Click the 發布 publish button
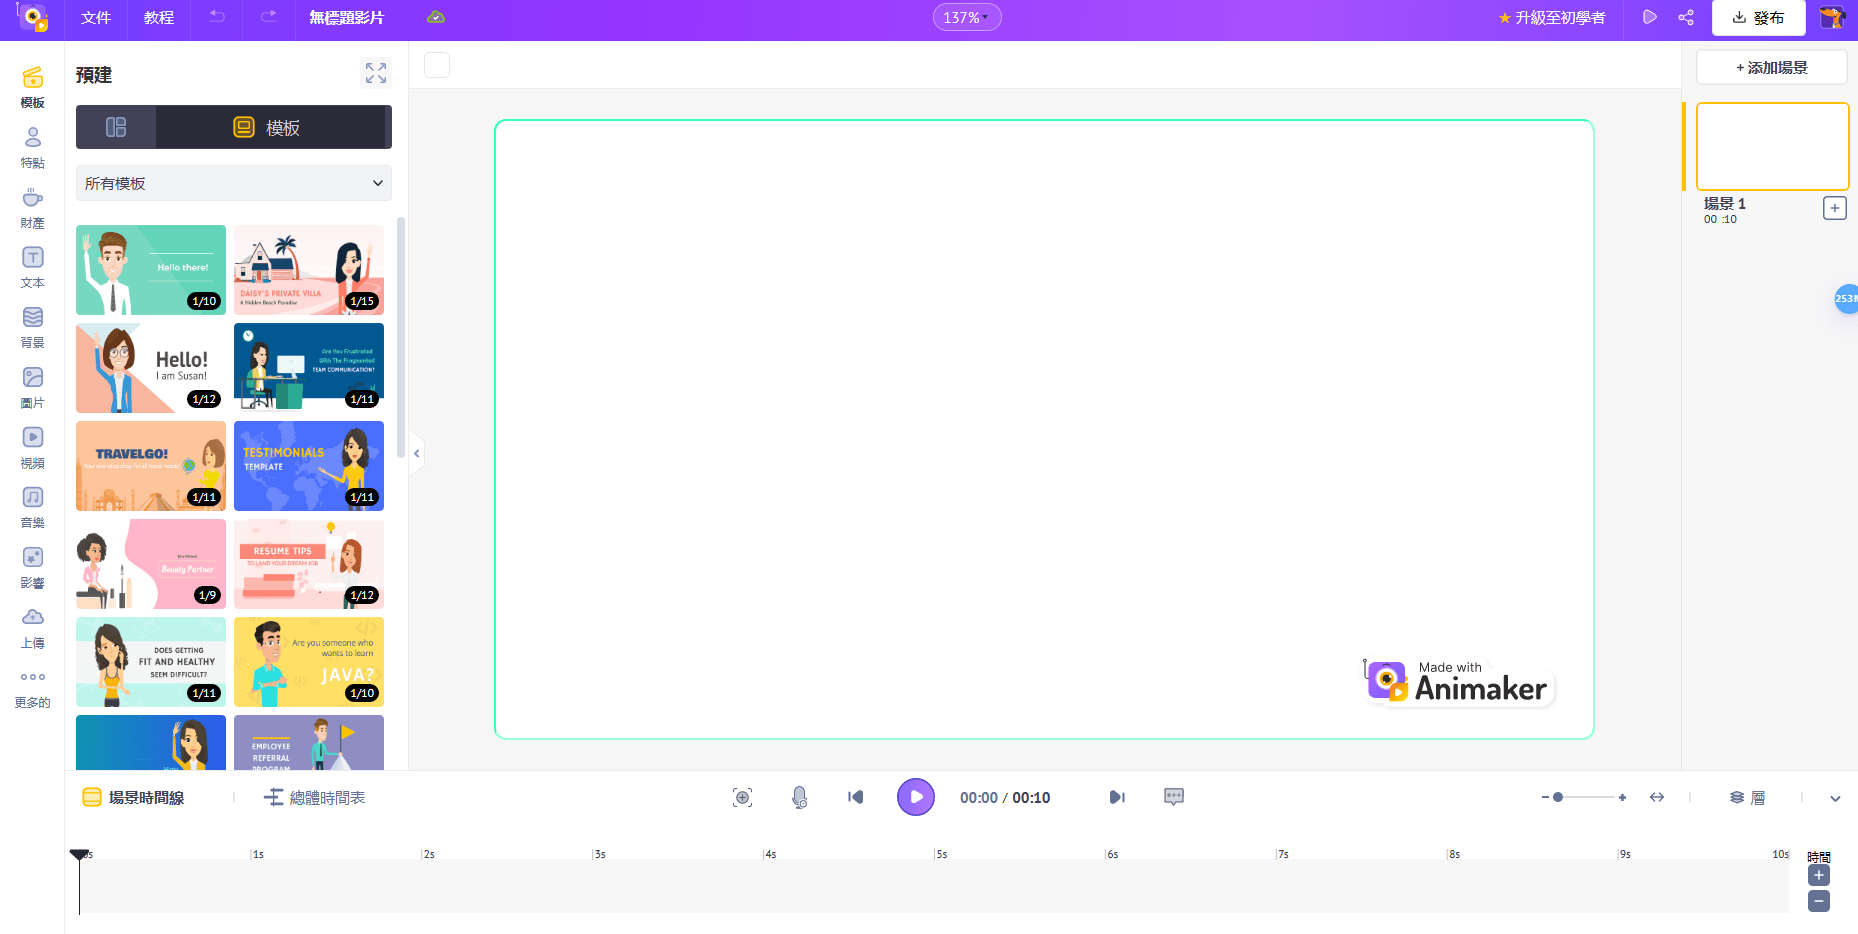Image resolution: width=1858 pixels, height=934 pixels. coord(1759,18)
